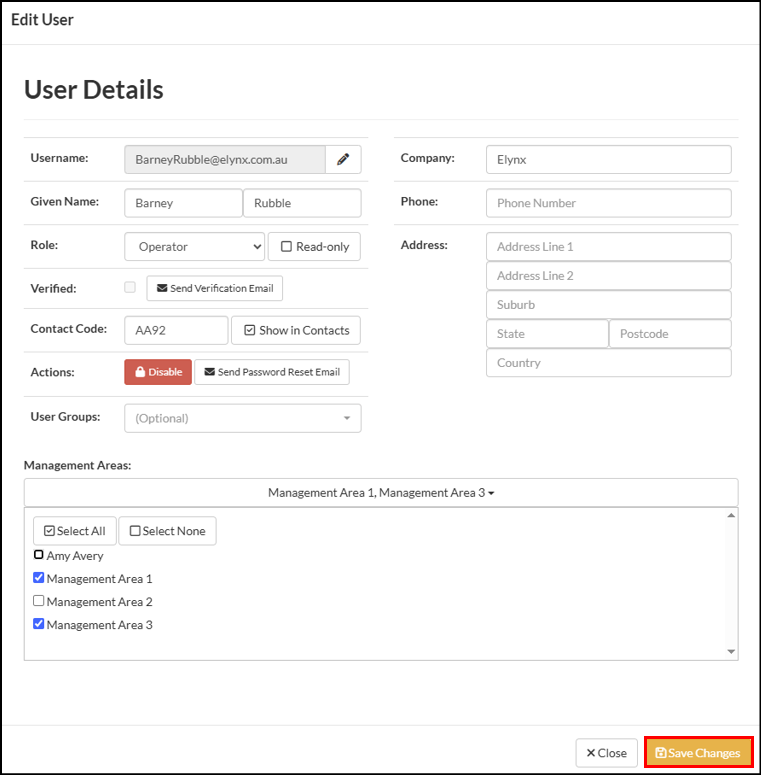761x775 pixels.
Task: Collapse the Management Areas selection dropdown
Action: click(x=381, y=492)
